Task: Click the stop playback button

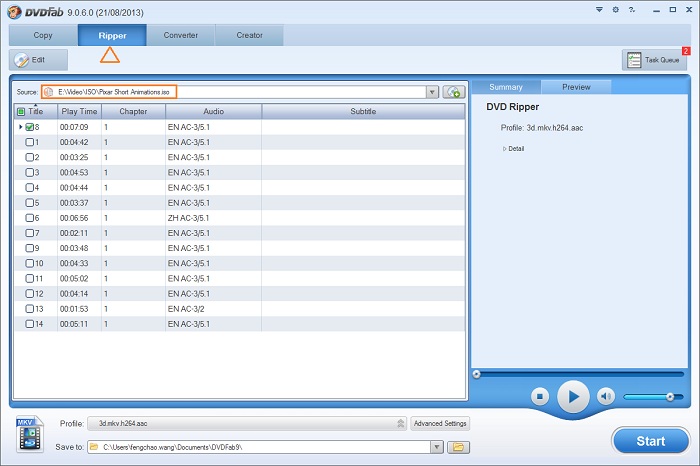Action: point(540,396)
